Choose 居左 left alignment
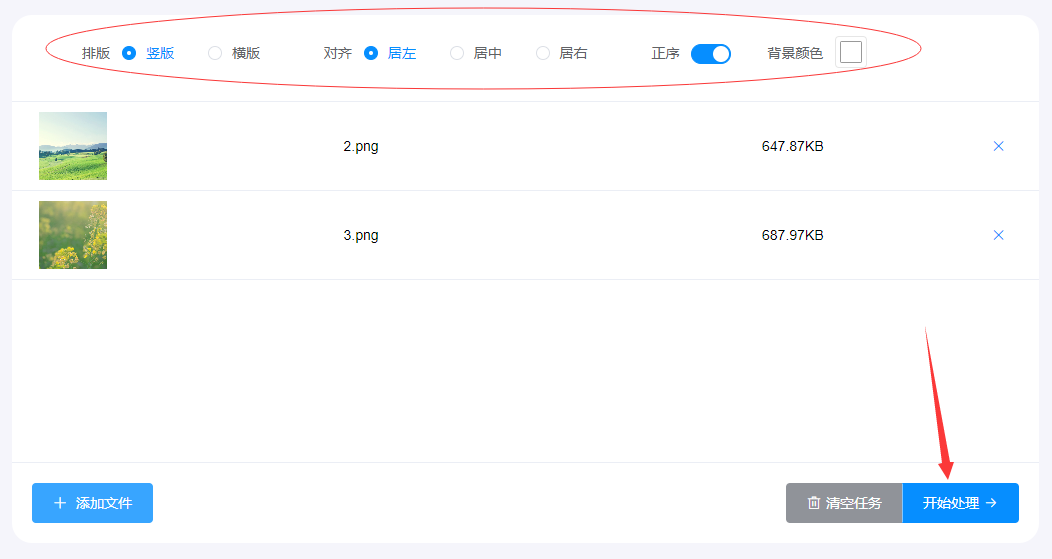Viewport: 1052px width, 559px height. coord(371,53)
